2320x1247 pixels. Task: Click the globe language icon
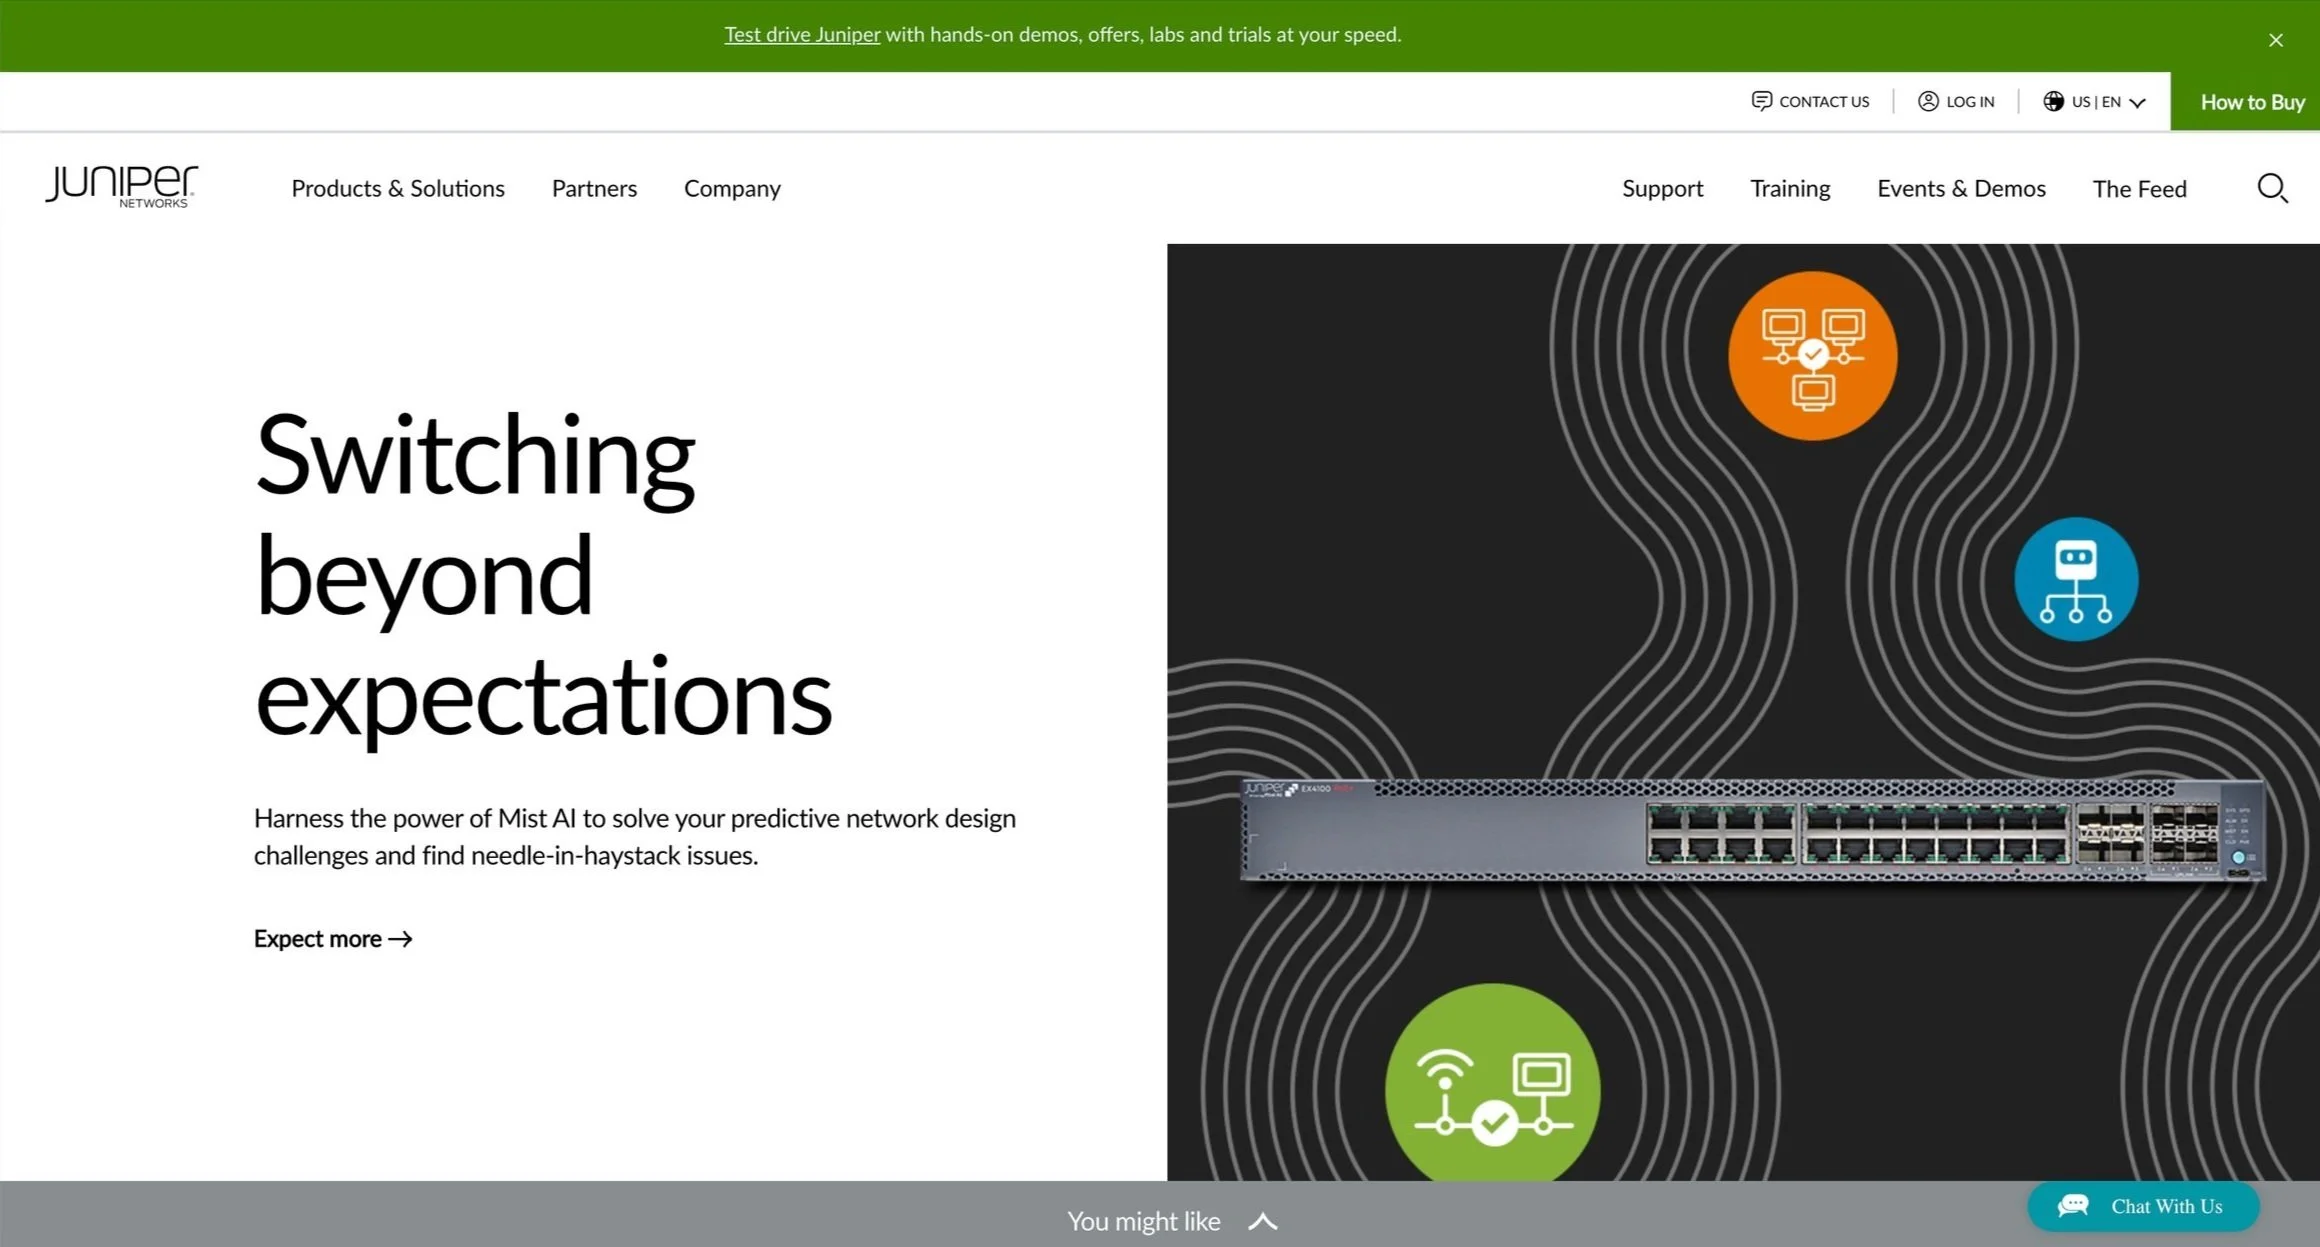(2052, 101)
